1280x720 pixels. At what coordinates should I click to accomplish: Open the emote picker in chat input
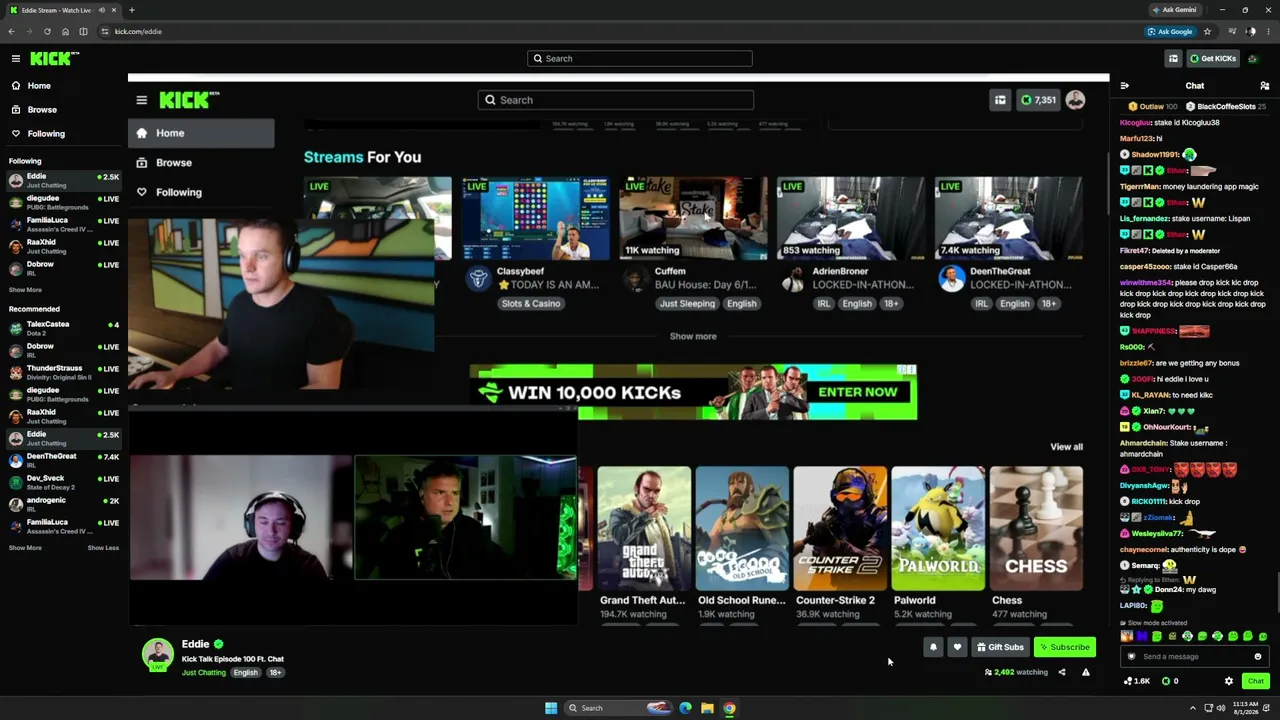point(1258,657)
